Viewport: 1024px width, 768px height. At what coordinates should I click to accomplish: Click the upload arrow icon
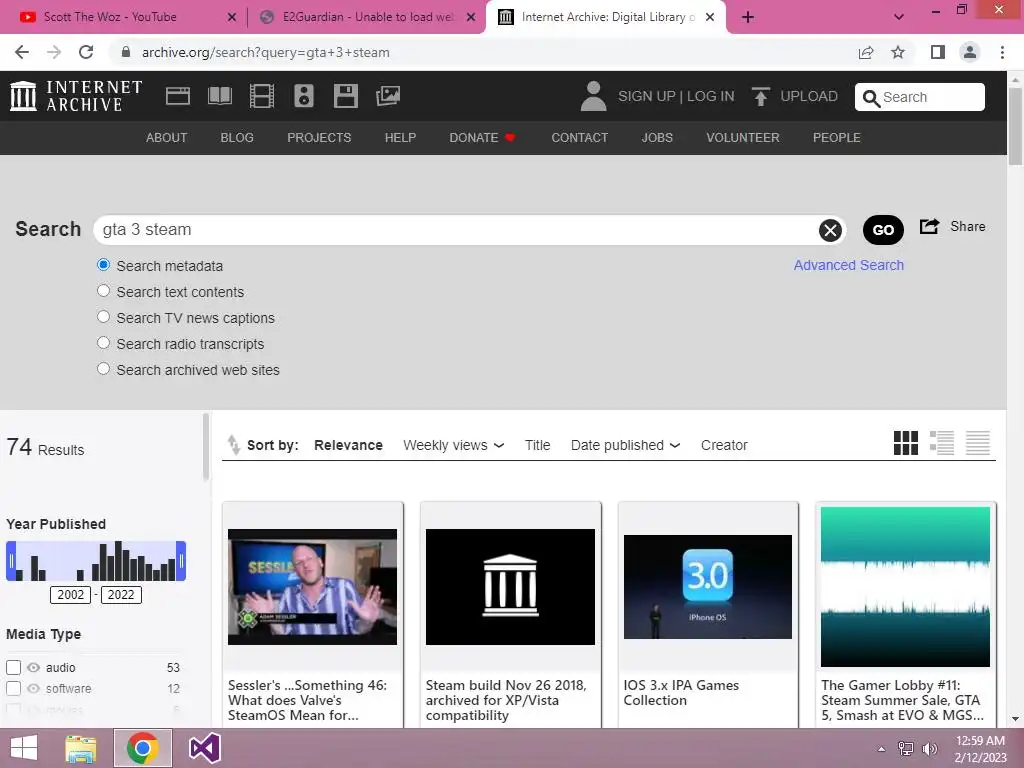coord(760,96)
